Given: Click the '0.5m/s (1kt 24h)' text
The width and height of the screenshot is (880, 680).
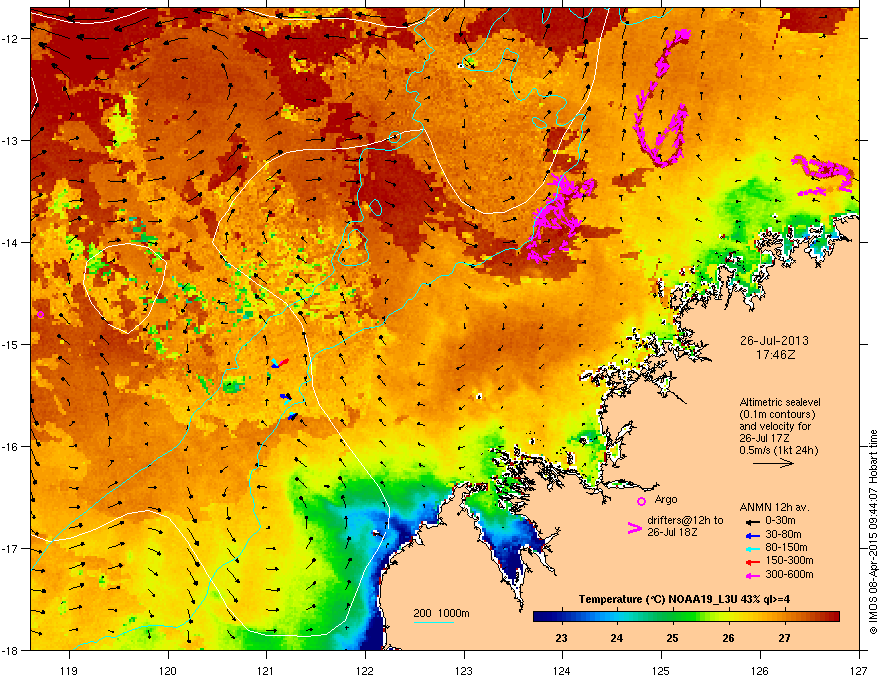Looking at the screenshot, I should pyautogui.click(x=778, y=450).
